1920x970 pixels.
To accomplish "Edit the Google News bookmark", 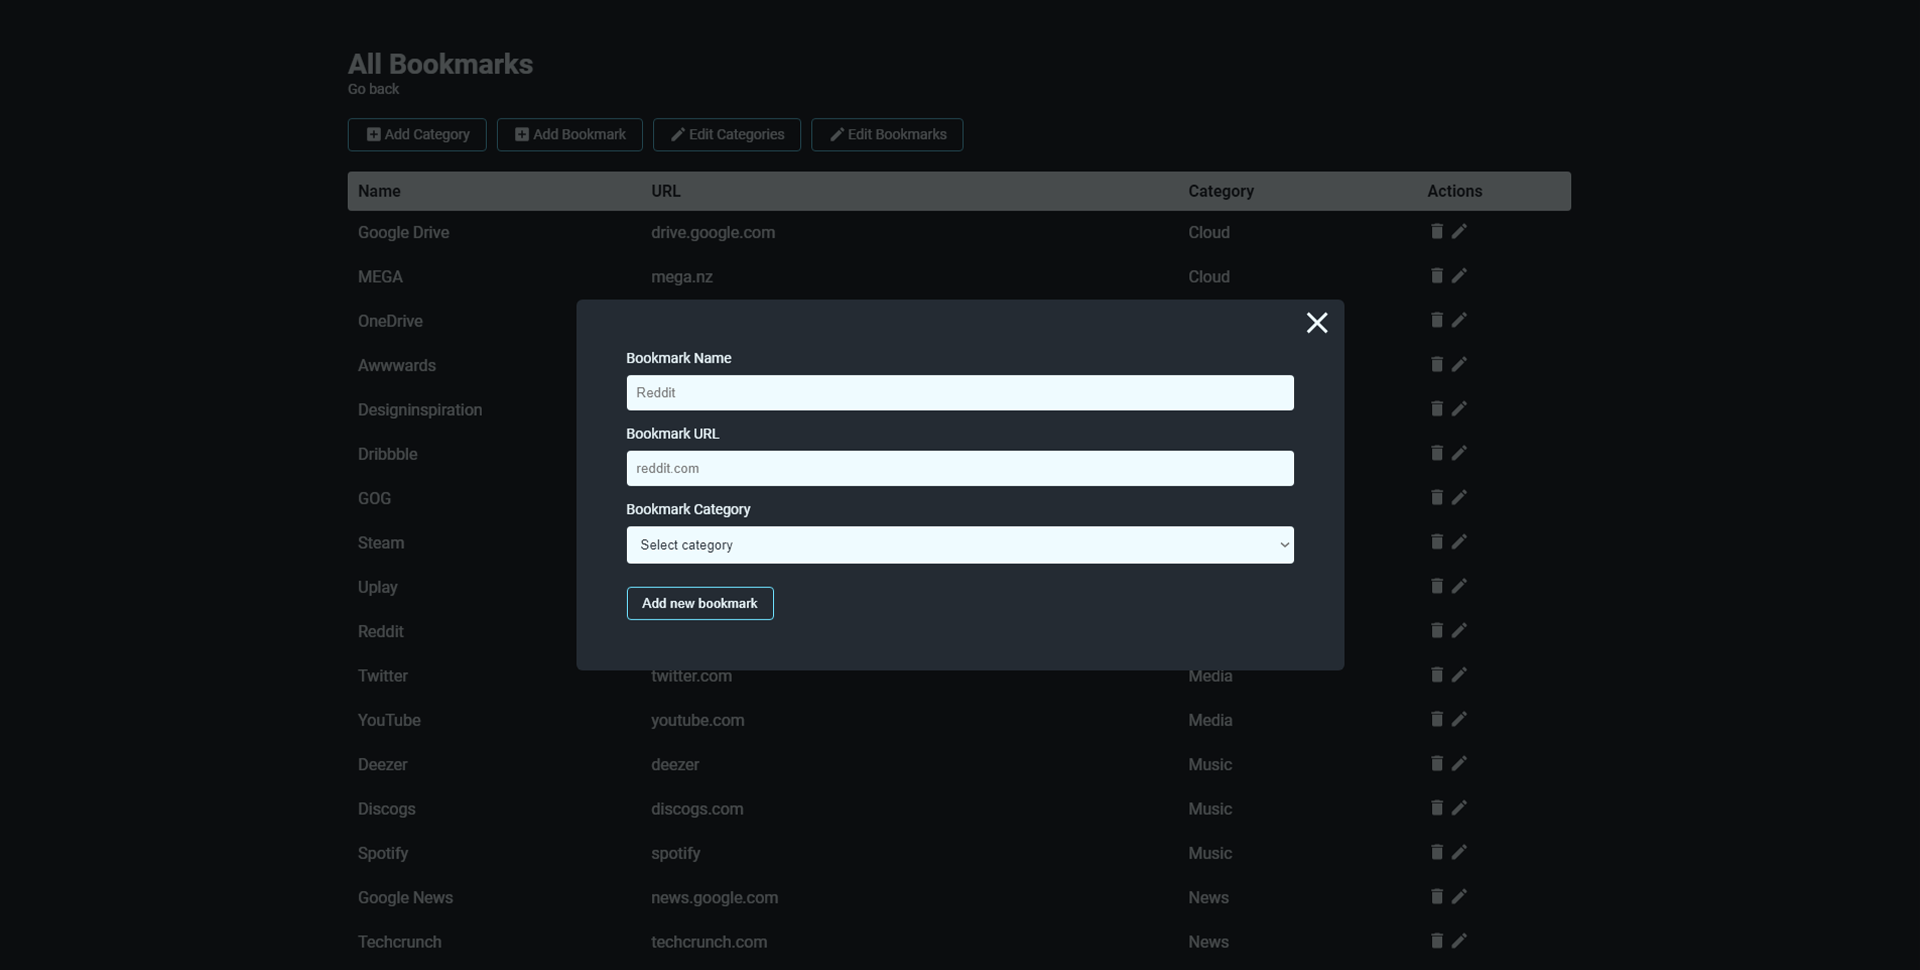I will coord(1459,897).
